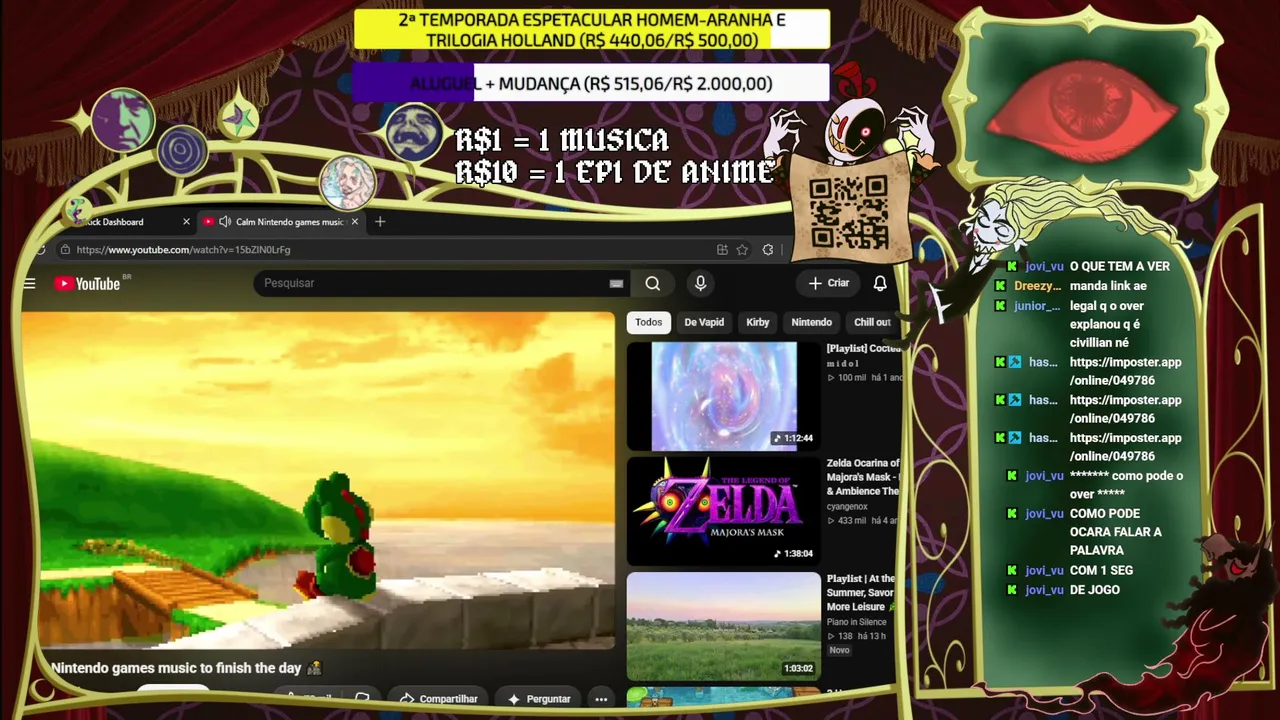Open the Cocteau playlist thumbnail
Viewport: 1280px width, 720px height.
724,396
